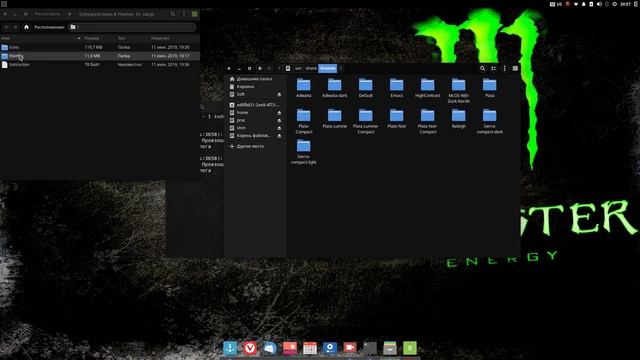Open the calendar app in dock
The image size is (640, 360).
[310, 348]
